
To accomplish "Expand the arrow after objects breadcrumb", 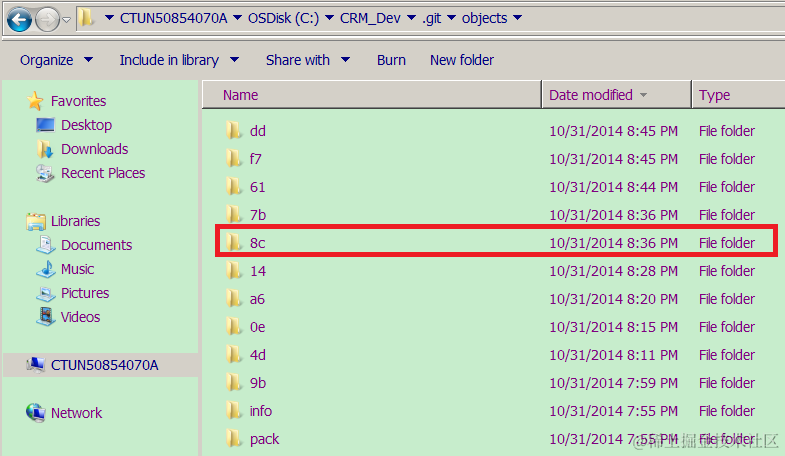I will tap(517, 18).
